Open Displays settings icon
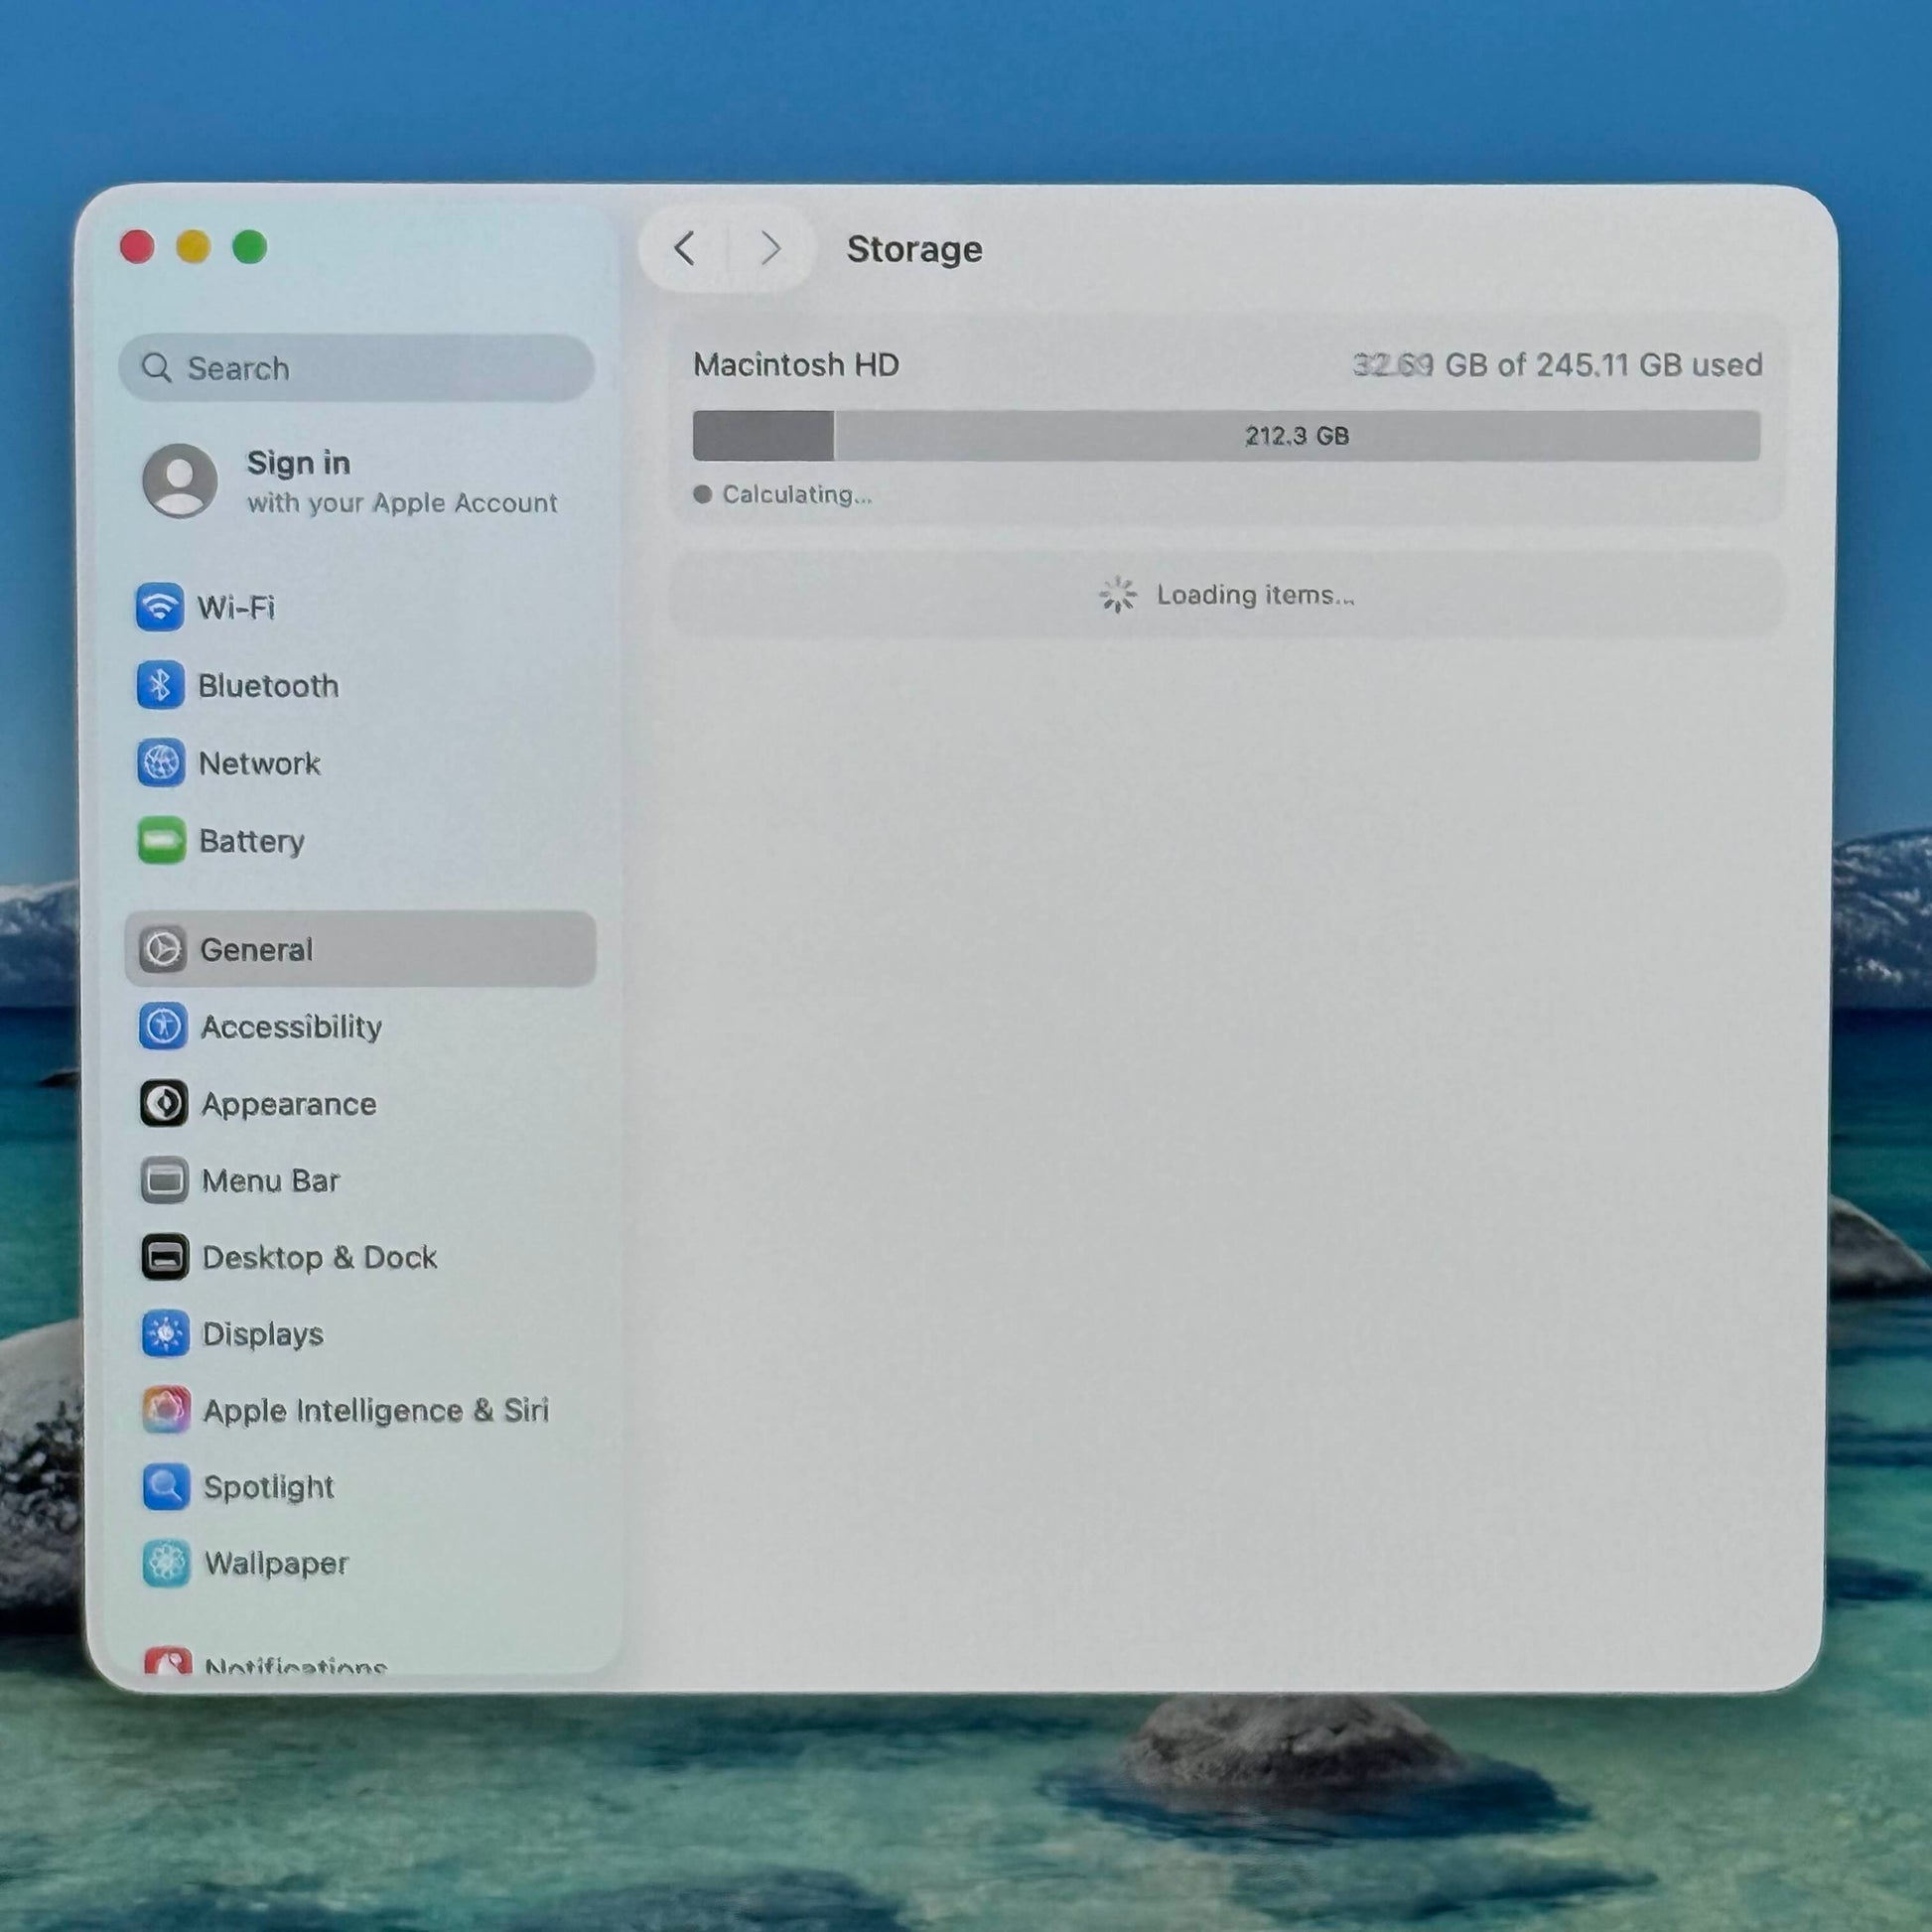Viewport: 1932px width, 1932px height. point(165,1334)
